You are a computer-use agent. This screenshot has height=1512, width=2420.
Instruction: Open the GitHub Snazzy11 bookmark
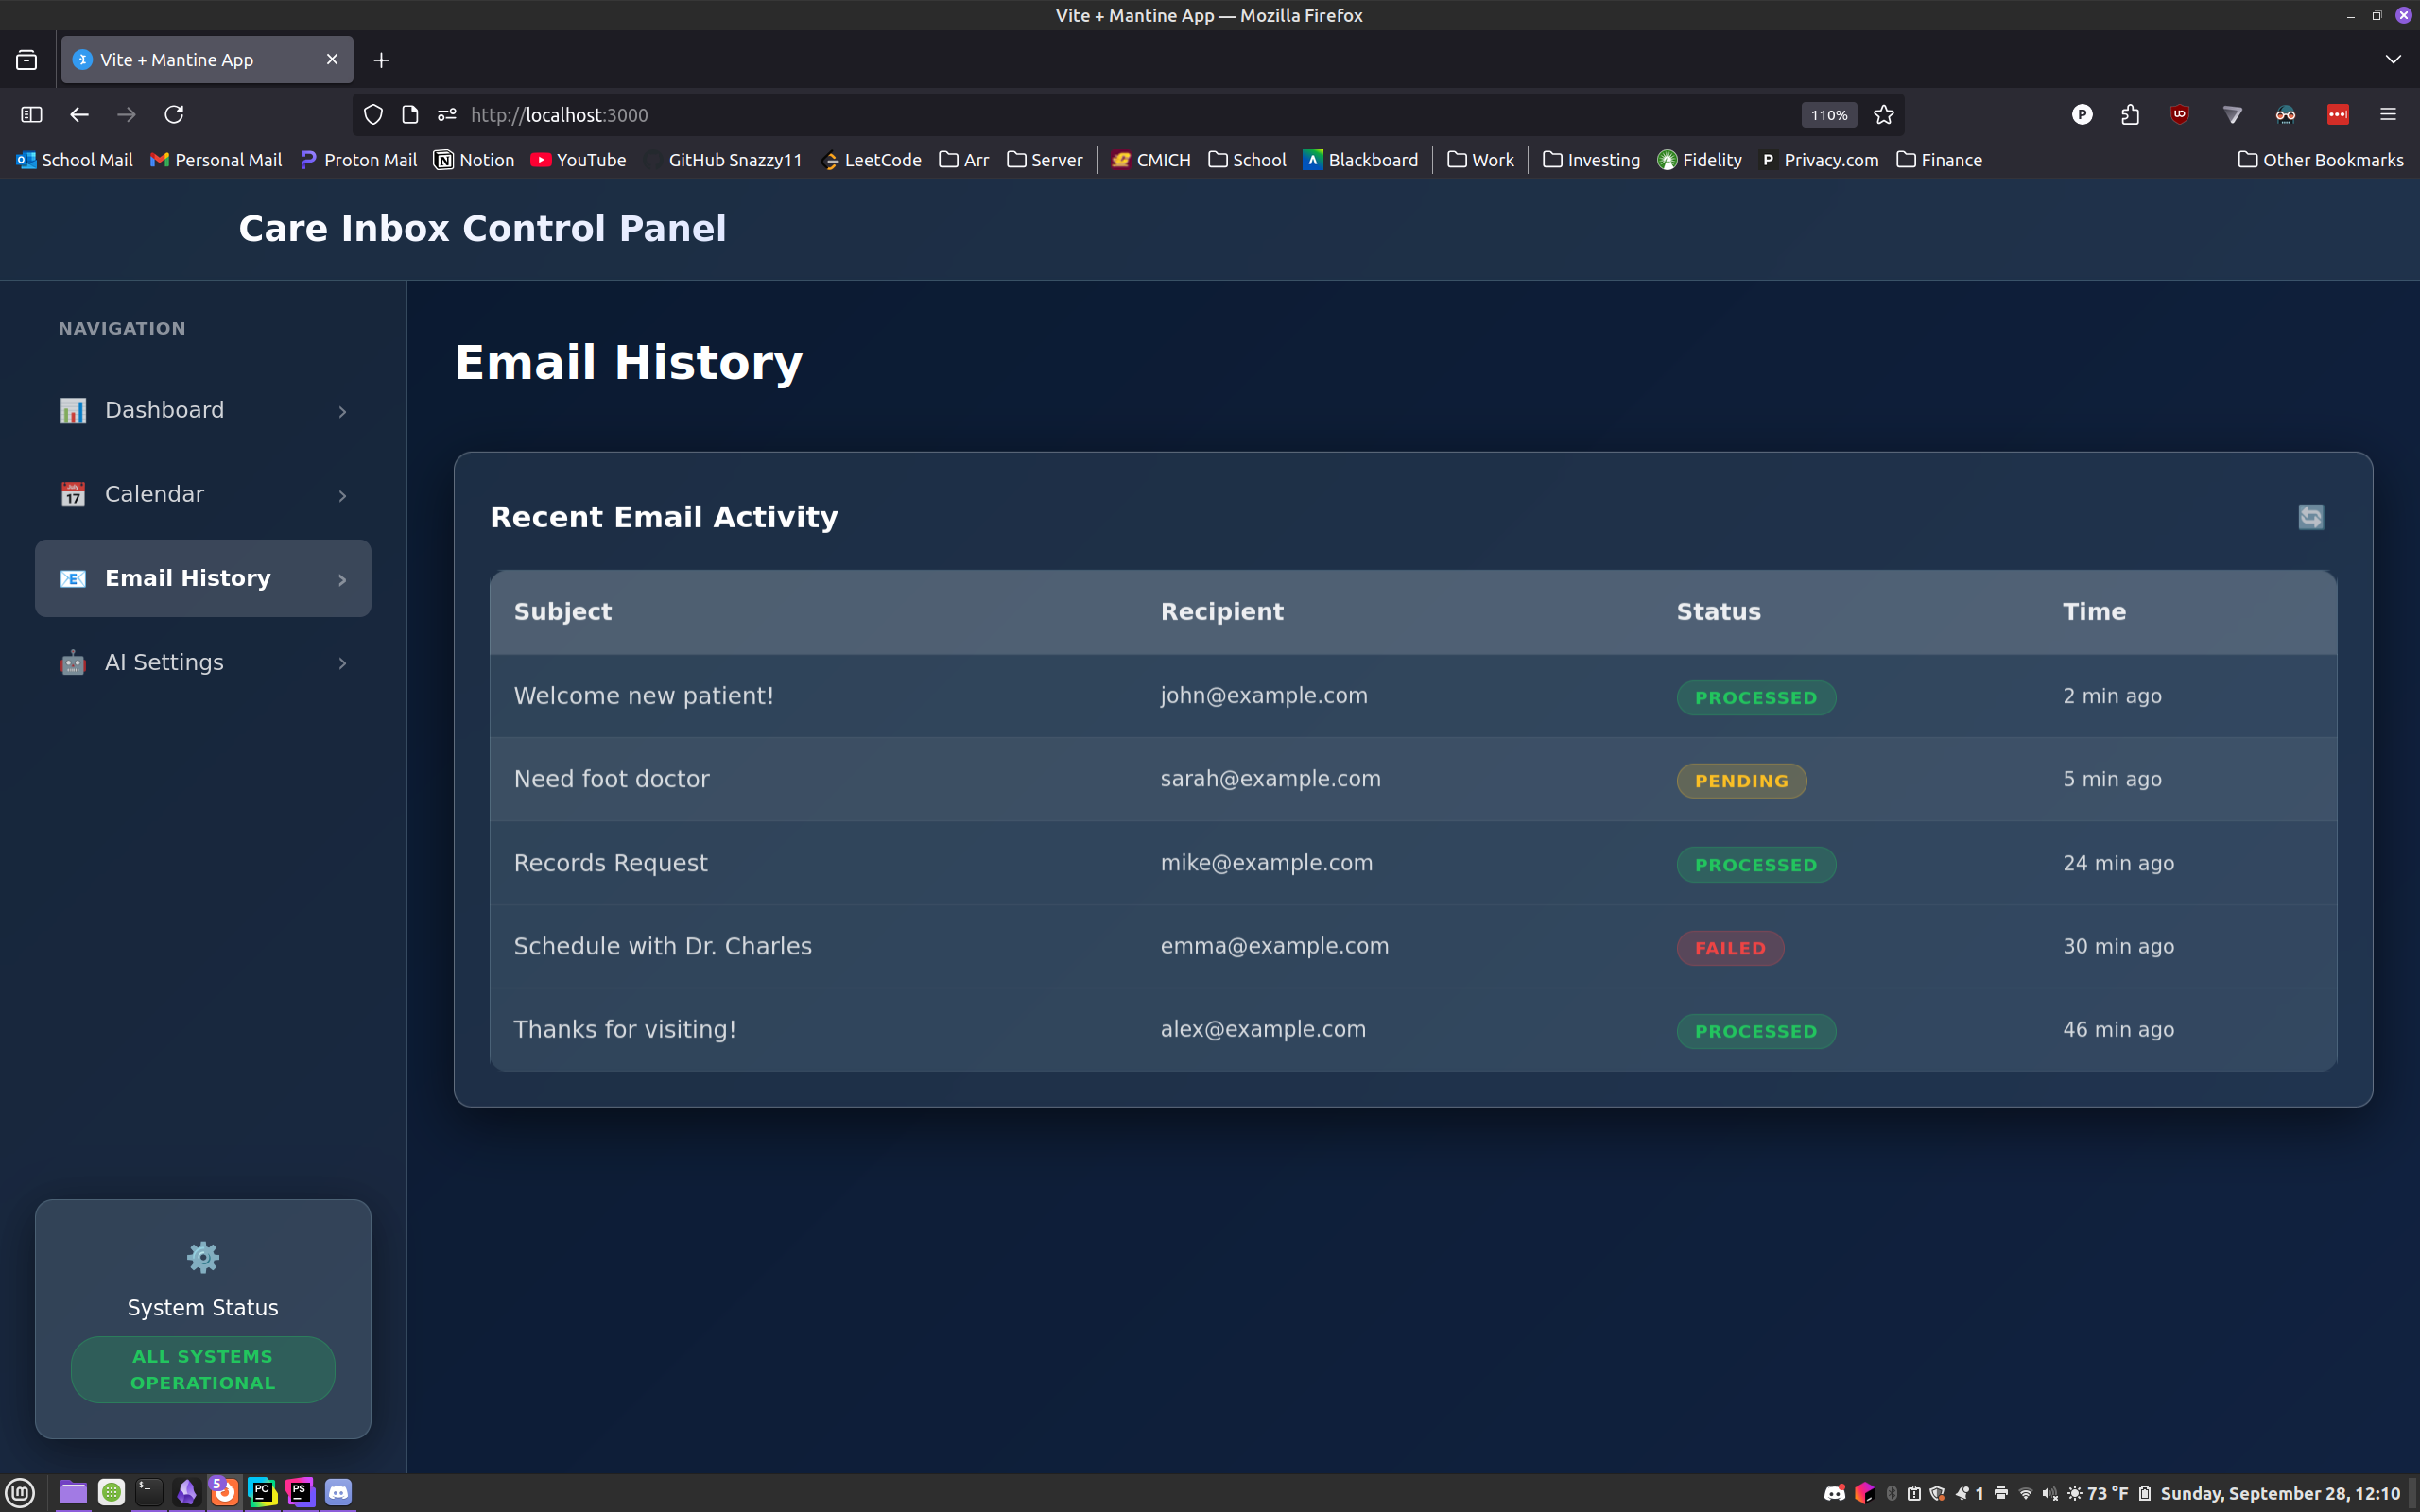click(734, 160)
